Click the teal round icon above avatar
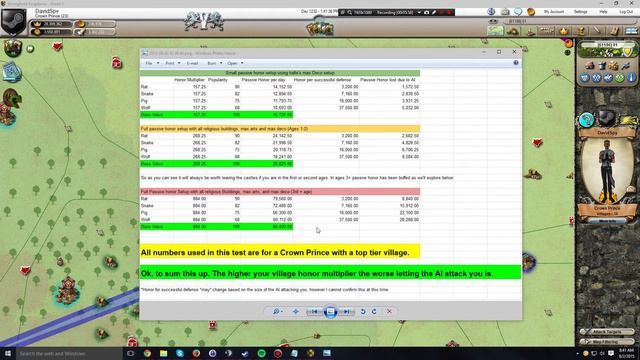 (586, 120)
